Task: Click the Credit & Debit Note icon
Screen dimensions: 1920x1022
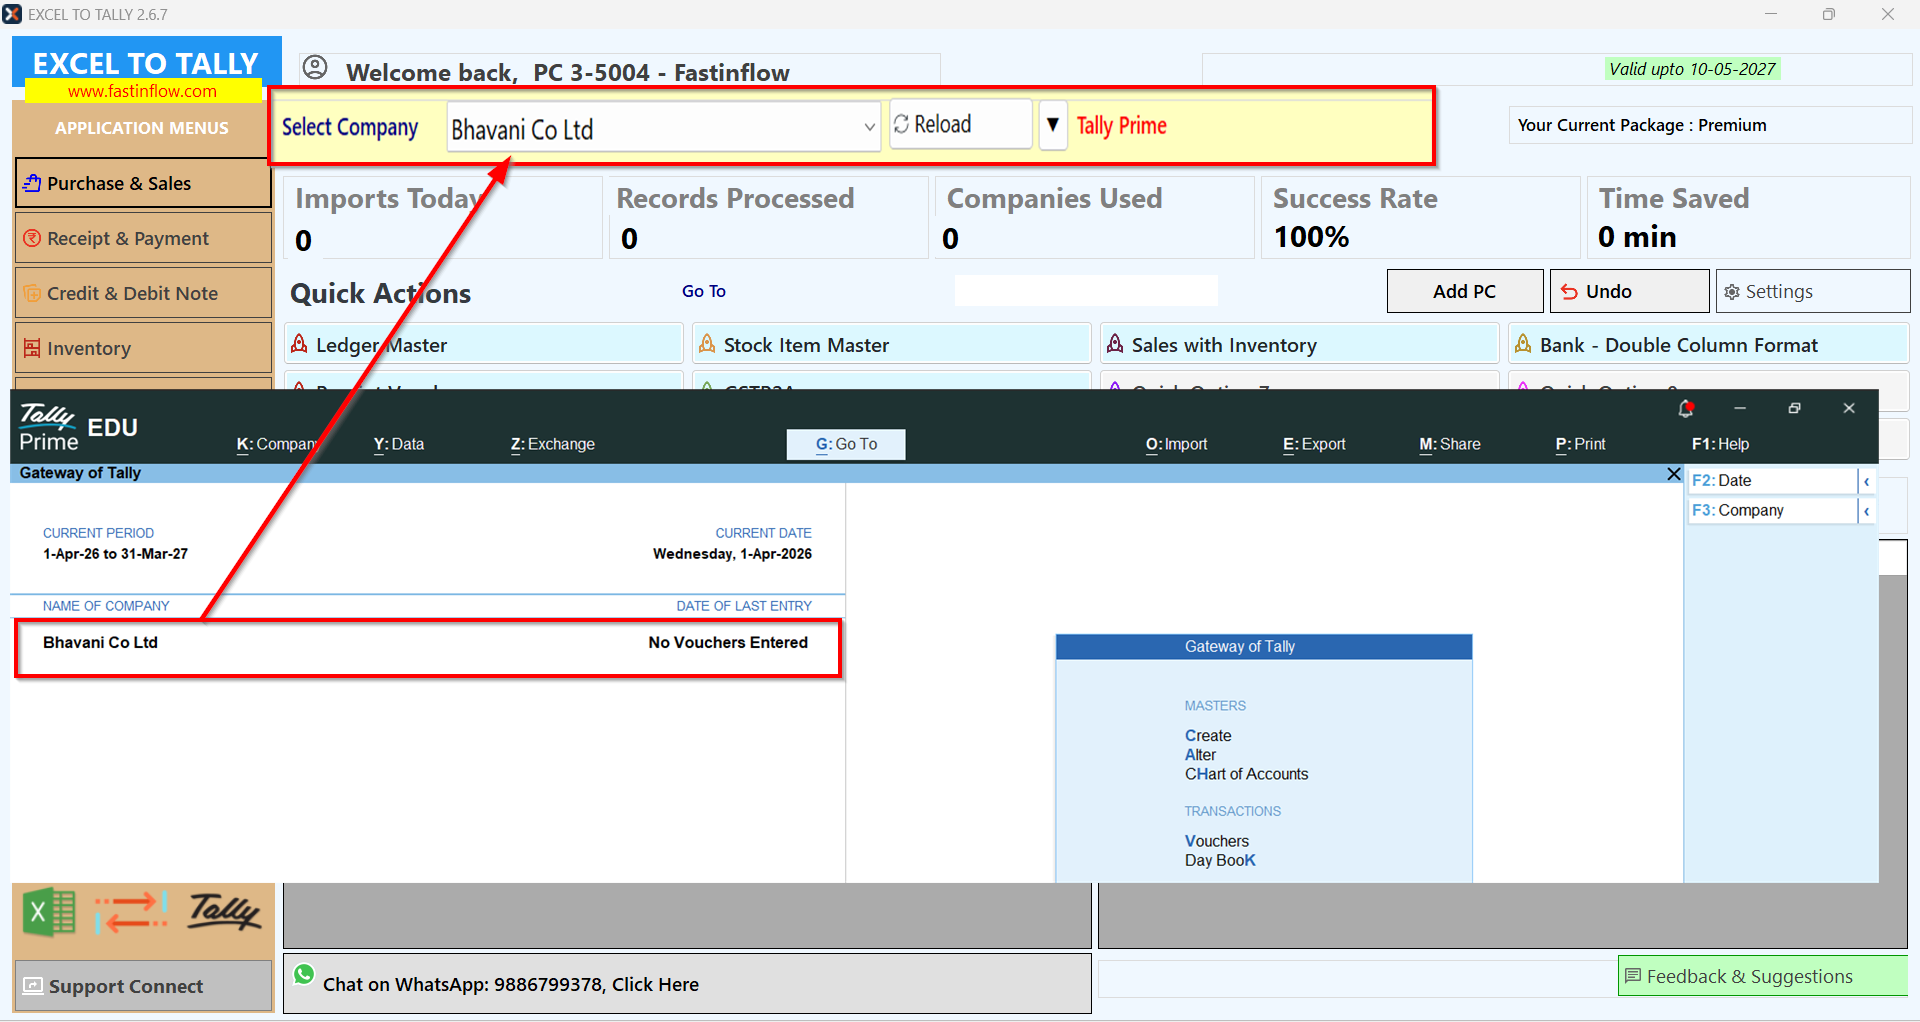Action: coord(32,293)
